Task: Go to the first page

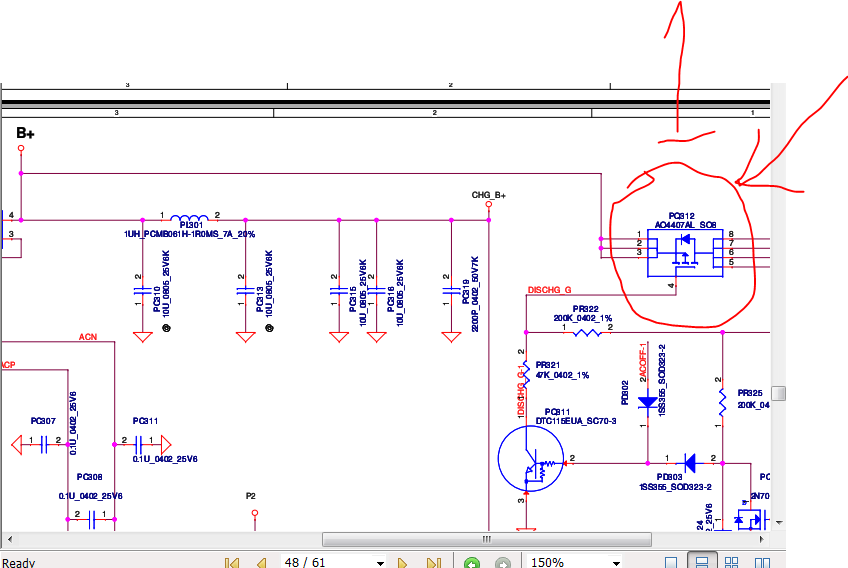Action: pos(231,563)
